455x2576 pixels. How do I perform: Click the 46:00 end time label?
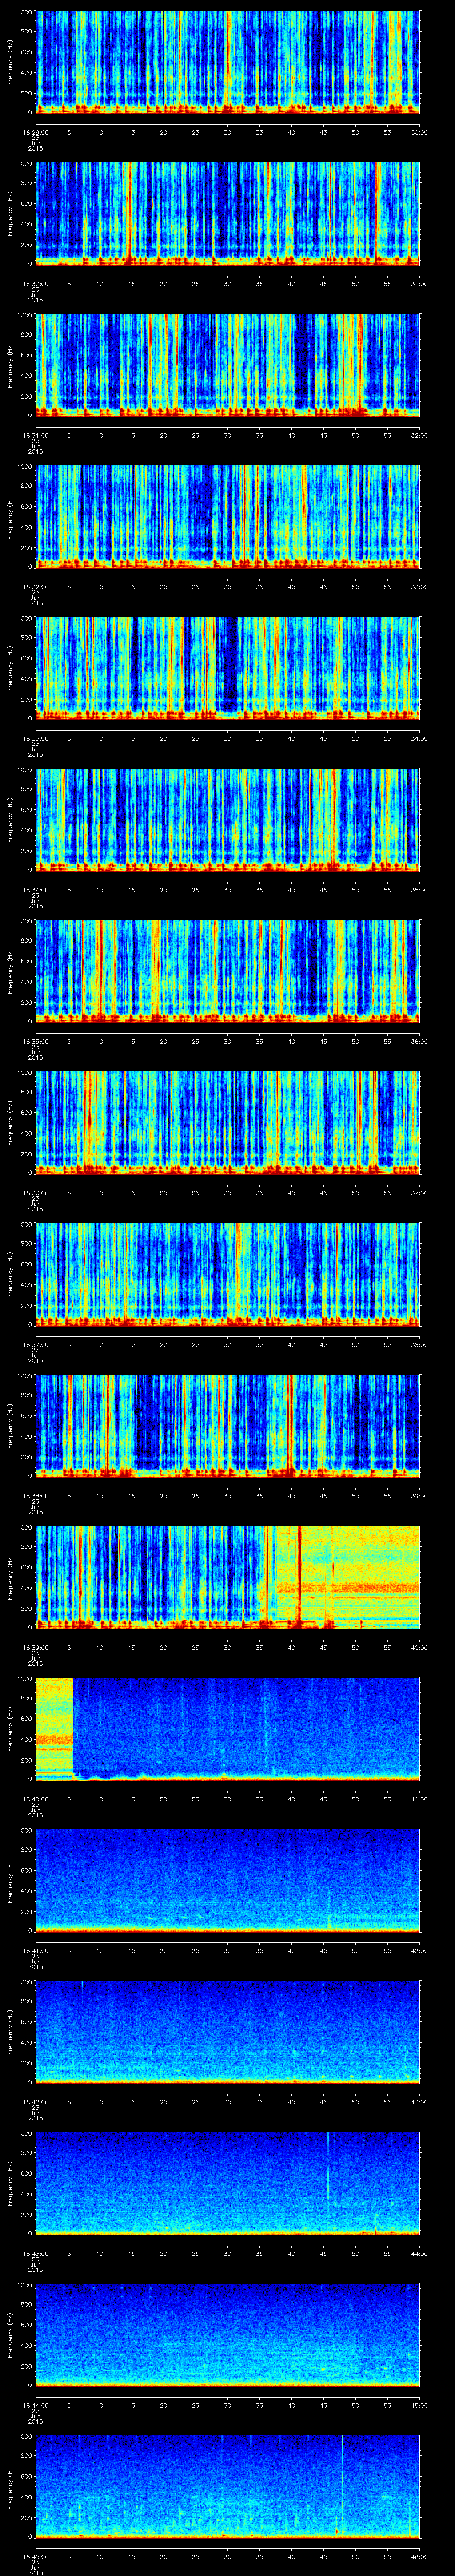coord(420,2556)
